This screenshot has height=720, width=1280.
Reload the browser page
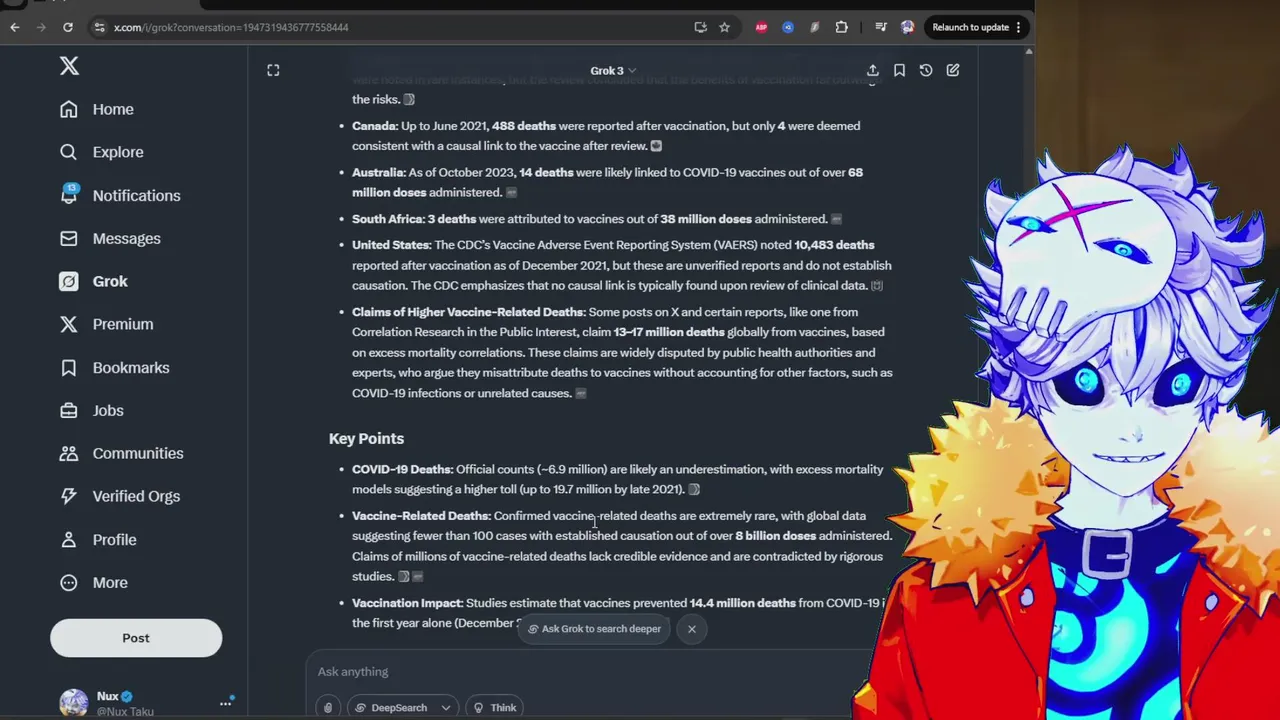[67, 27]
